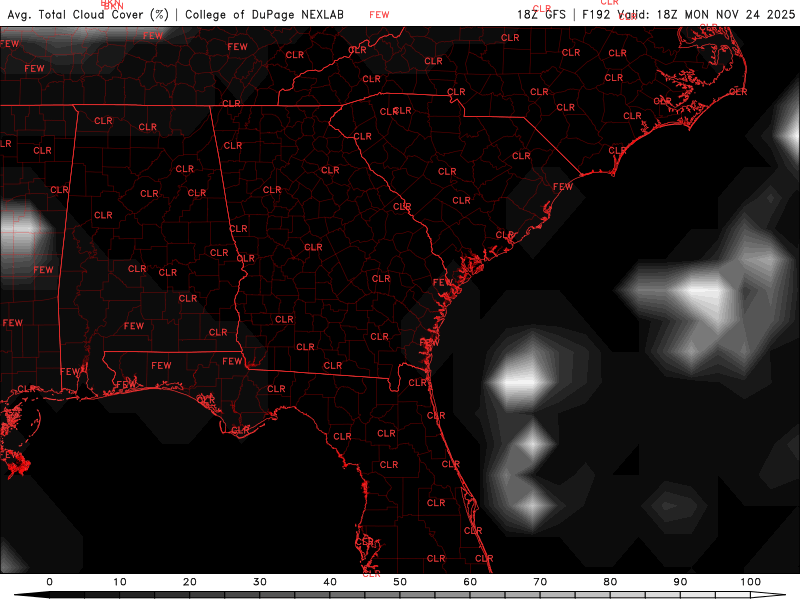Screen dimensions: 800x600
Task: Click the '90' value on the color scale
Action: tap(680, 582)
